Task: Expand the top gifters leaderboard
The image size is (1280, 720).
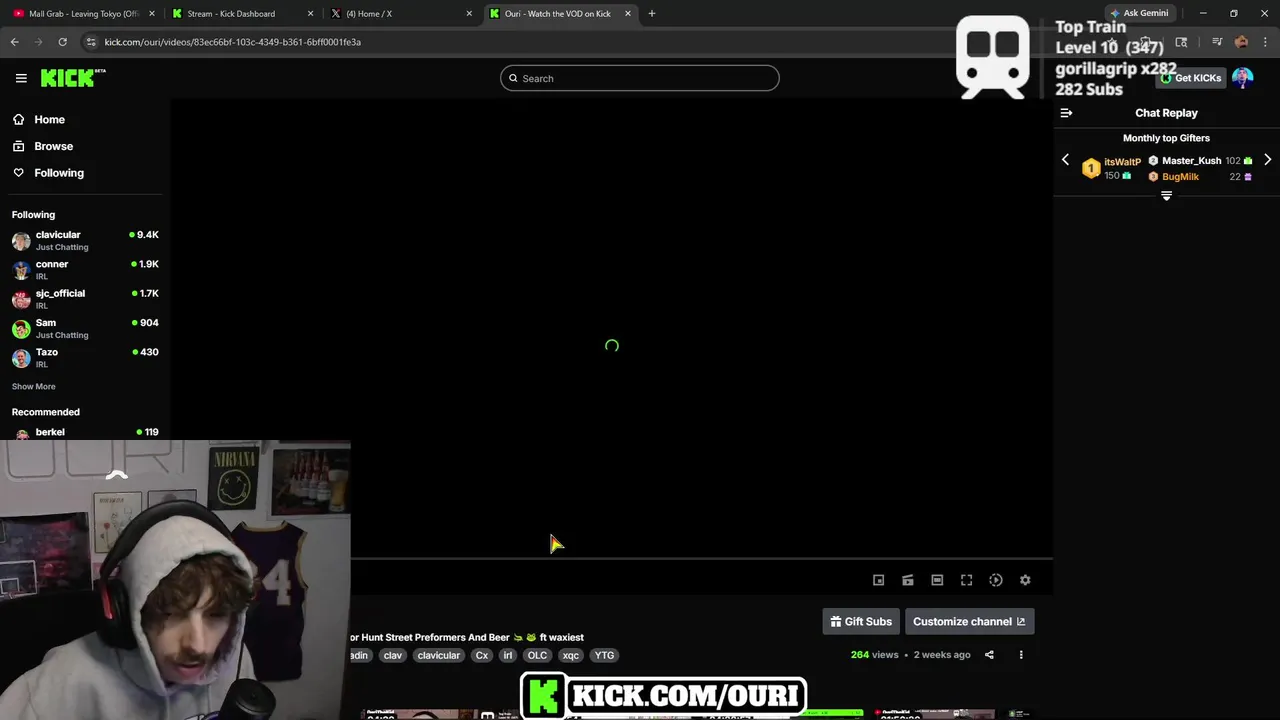Action: 1166,196
